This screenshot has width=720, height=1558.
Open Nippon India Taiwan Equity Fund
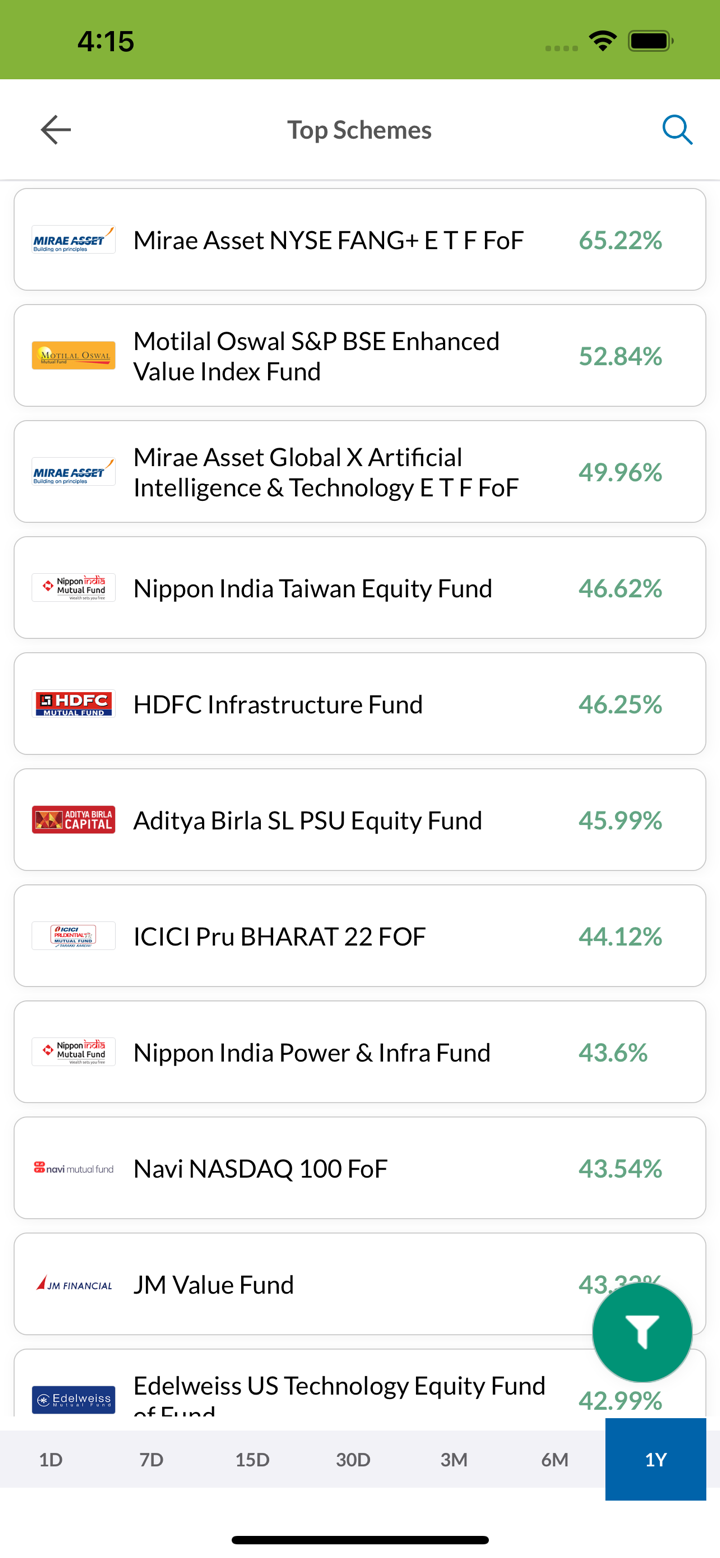(x=313, y=588)
